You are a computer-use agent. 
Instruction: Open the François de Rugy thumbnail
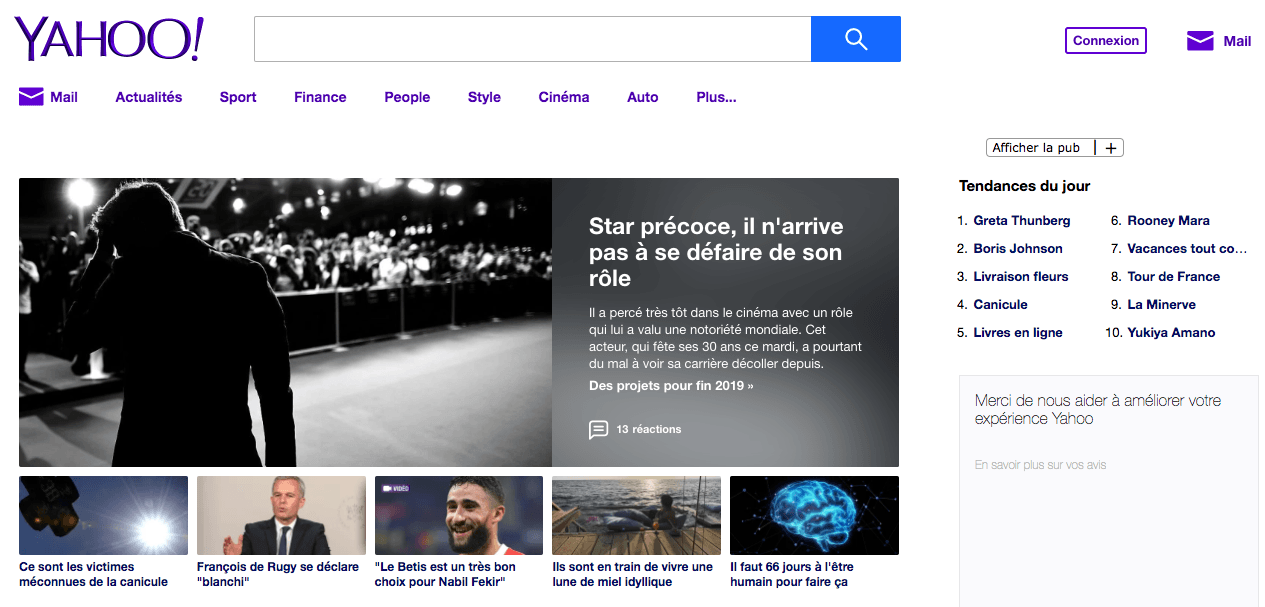pyautogui.click(x=281, y=515)
